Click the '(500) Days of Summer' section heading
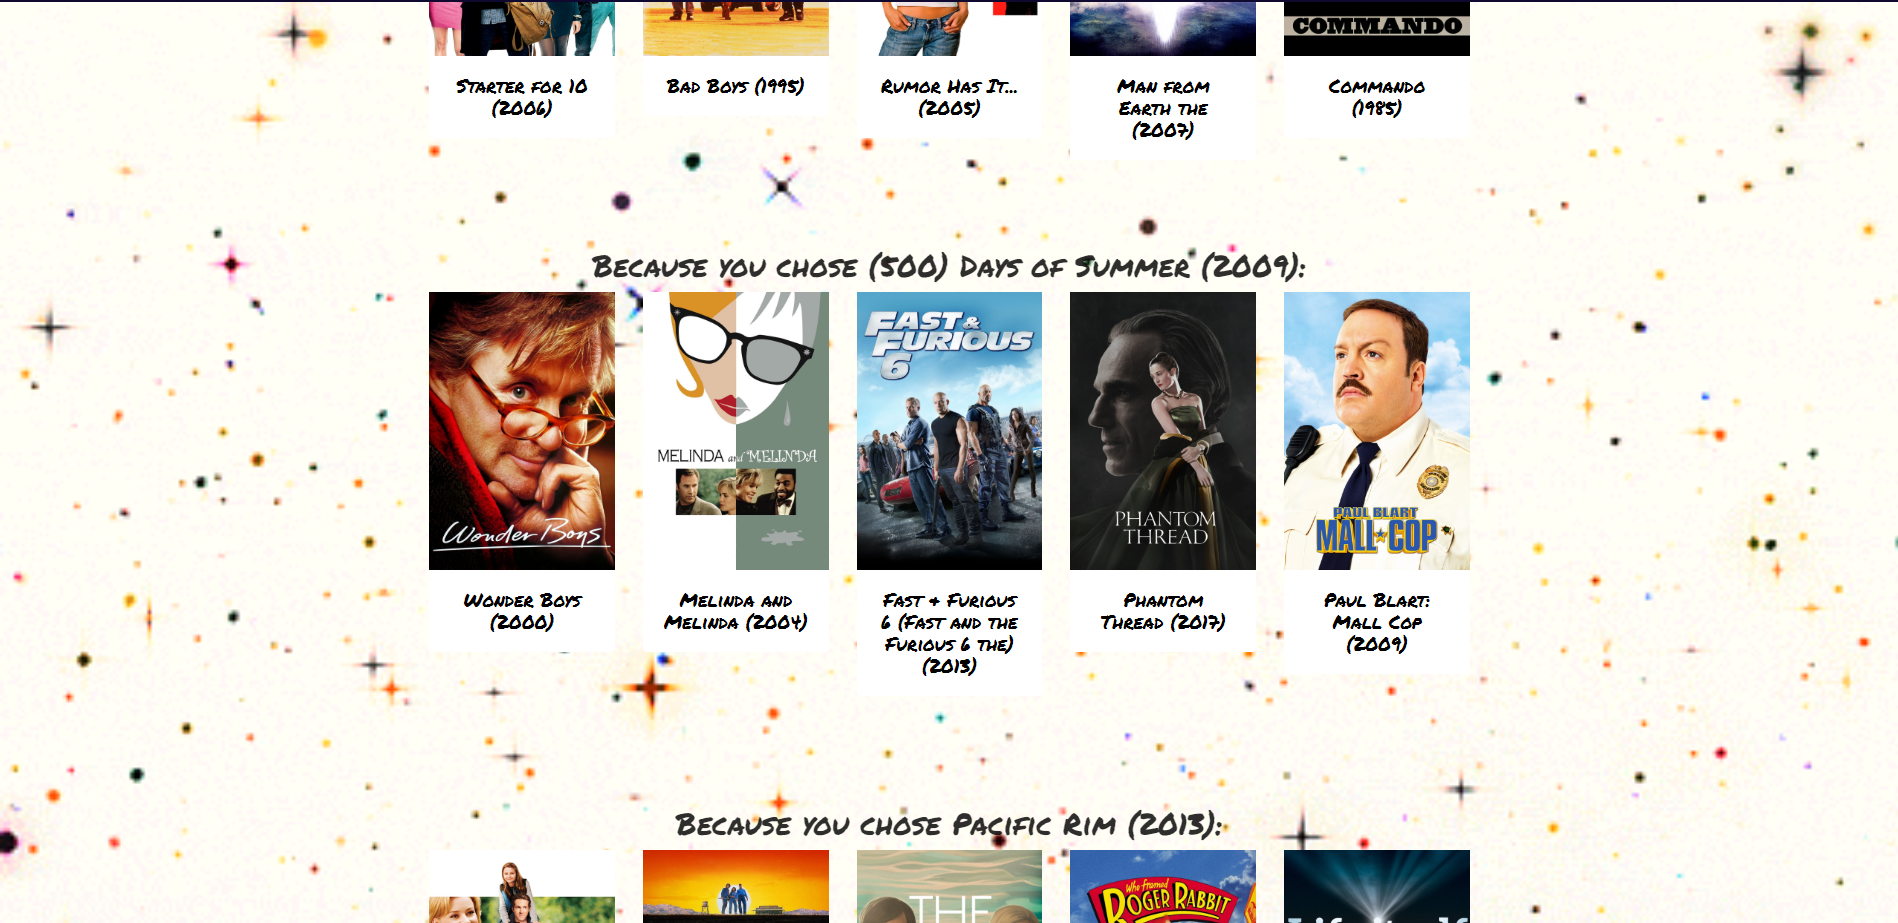 click(948, 267)
